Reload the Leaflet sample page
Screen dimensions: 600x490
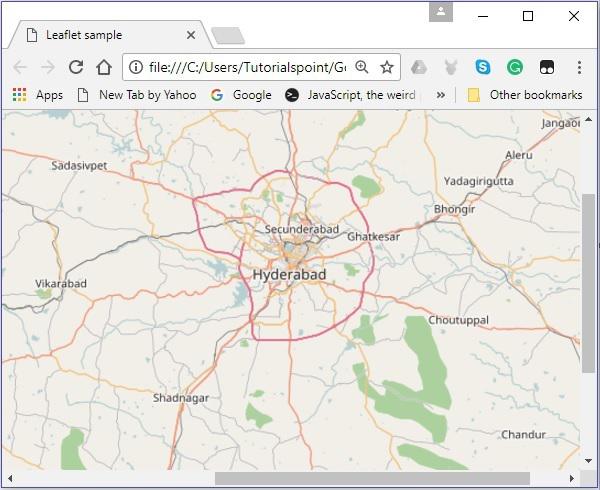coord(76,67)
